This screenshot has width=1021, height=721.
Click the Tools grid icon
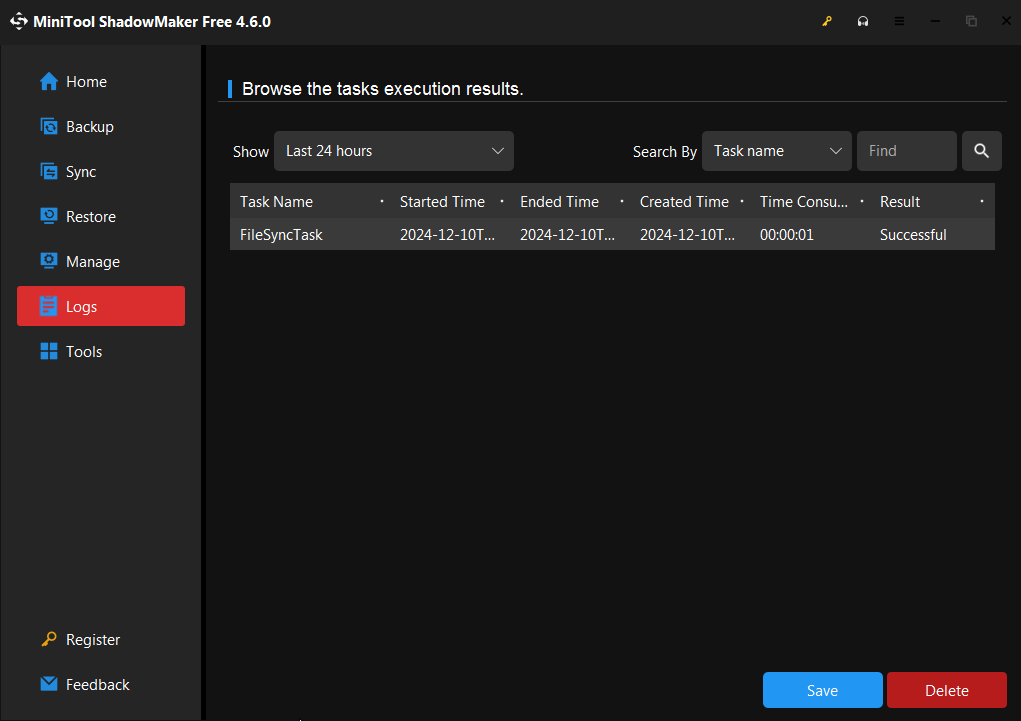(x=49, y=352)
